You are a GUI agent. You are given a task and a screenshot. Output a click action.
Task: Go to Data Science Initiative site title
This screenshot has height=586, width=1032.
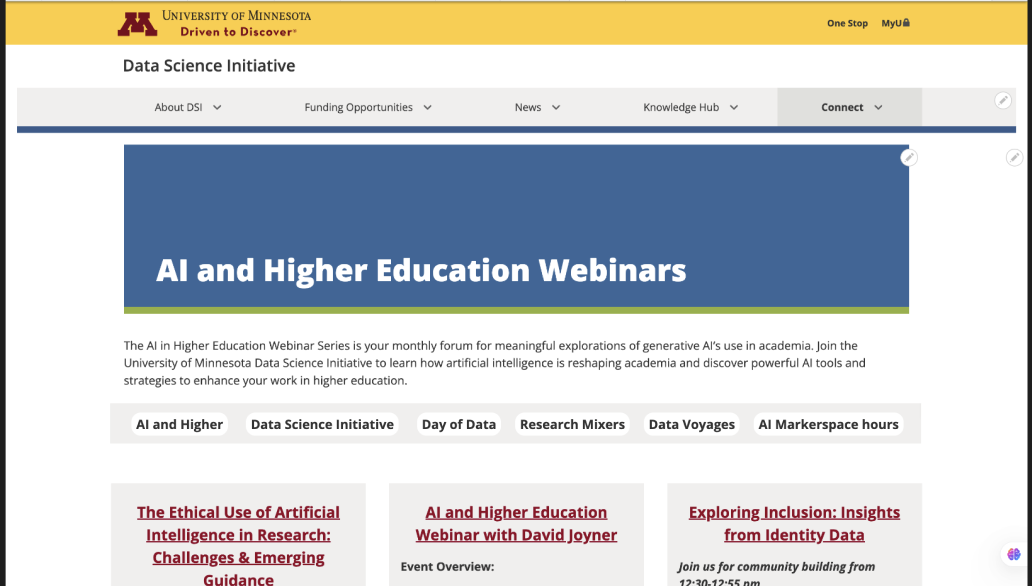click(x=209, y=66)
